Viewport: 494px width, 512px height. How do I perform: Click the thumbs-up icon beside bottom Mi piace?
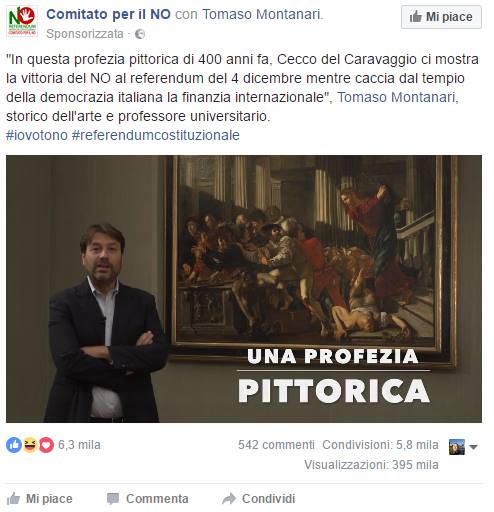coord(13,498)
